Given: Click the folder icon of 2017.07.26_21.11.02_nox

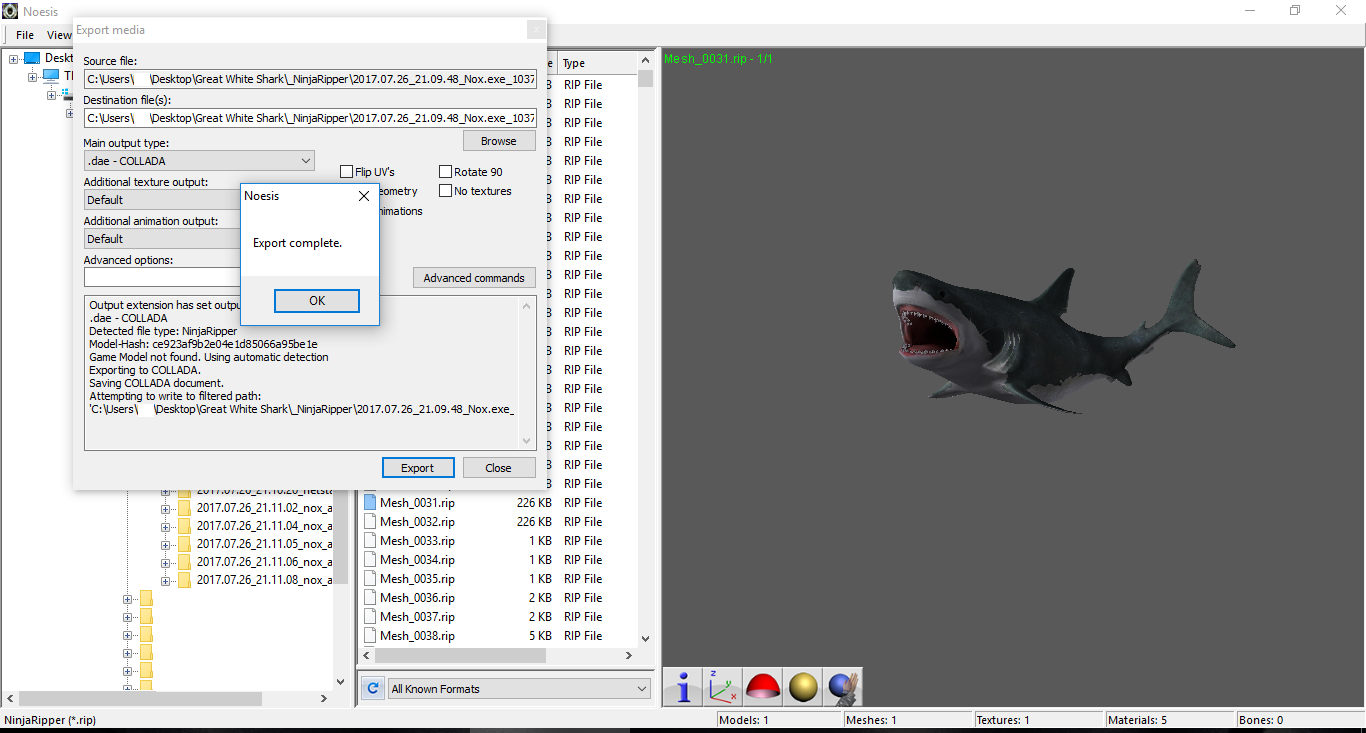Looking at the screenshot, I should coord(184,508).
